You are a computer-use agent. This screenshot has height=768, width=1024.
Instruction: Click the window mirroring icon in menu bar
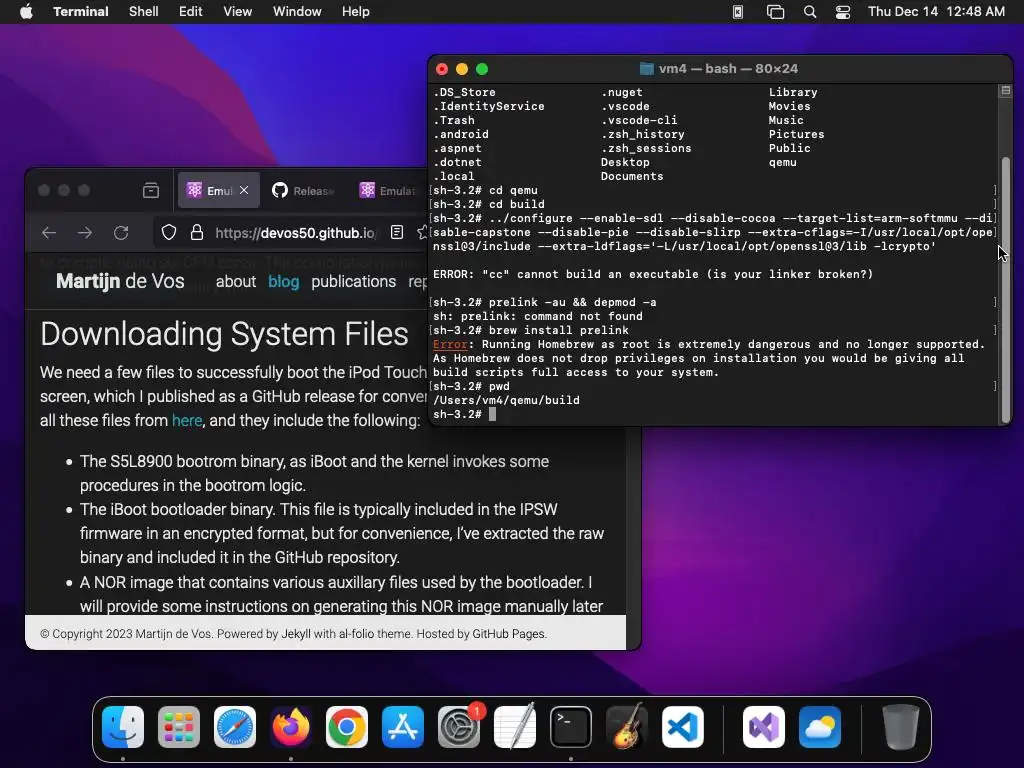[775, 12]
